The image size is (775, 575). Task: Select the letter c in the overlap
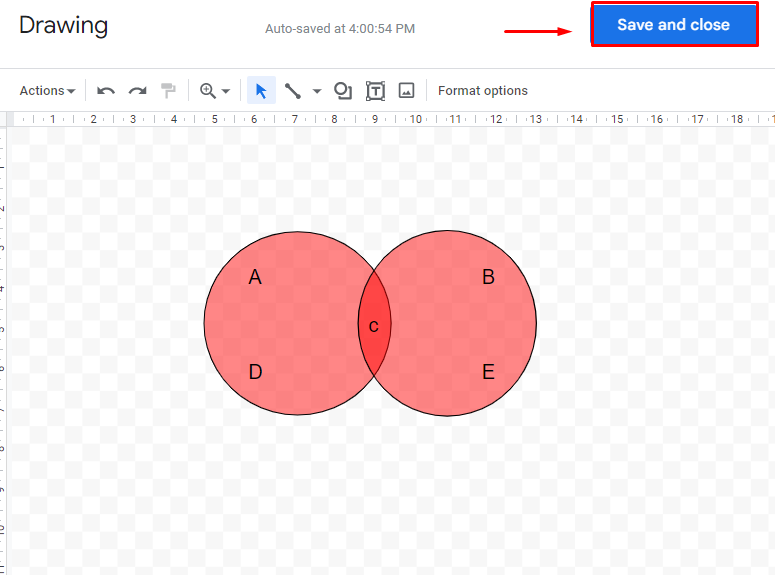click(x=374, y=326)
